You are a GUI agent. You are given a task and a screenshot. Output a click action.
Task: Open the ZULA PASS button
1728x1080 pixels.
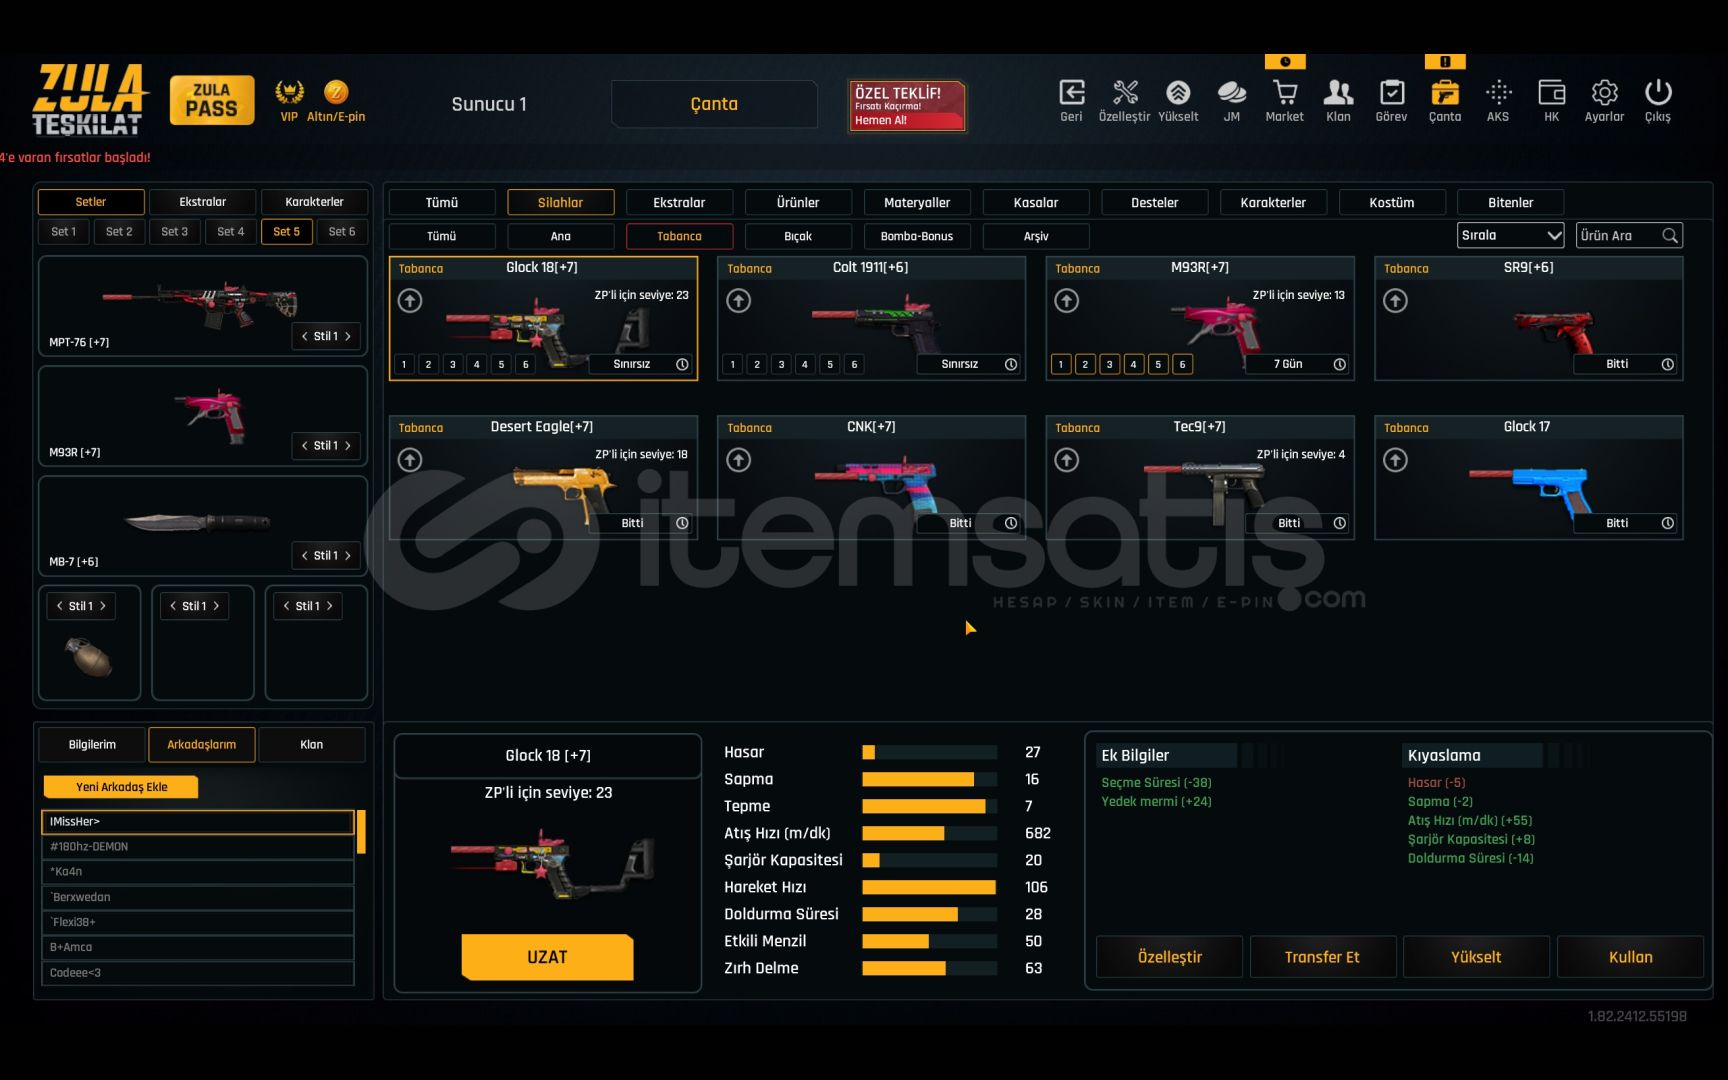212,100
